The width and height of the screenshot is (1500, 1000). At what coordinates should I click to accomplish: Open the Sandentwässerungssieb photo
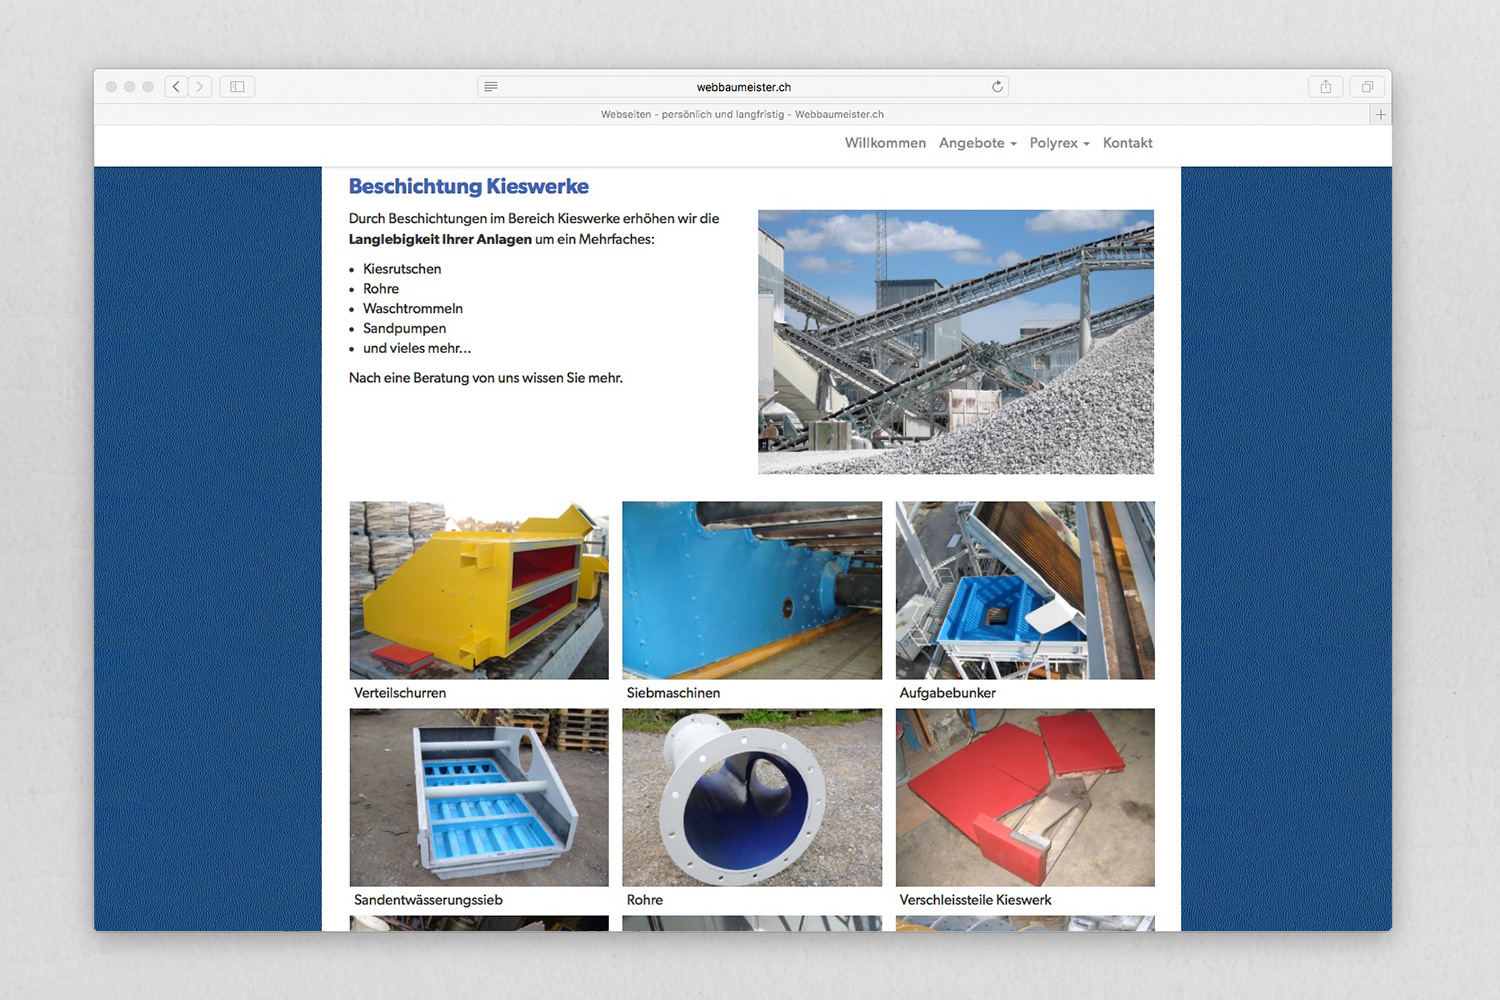pos(479,797)
